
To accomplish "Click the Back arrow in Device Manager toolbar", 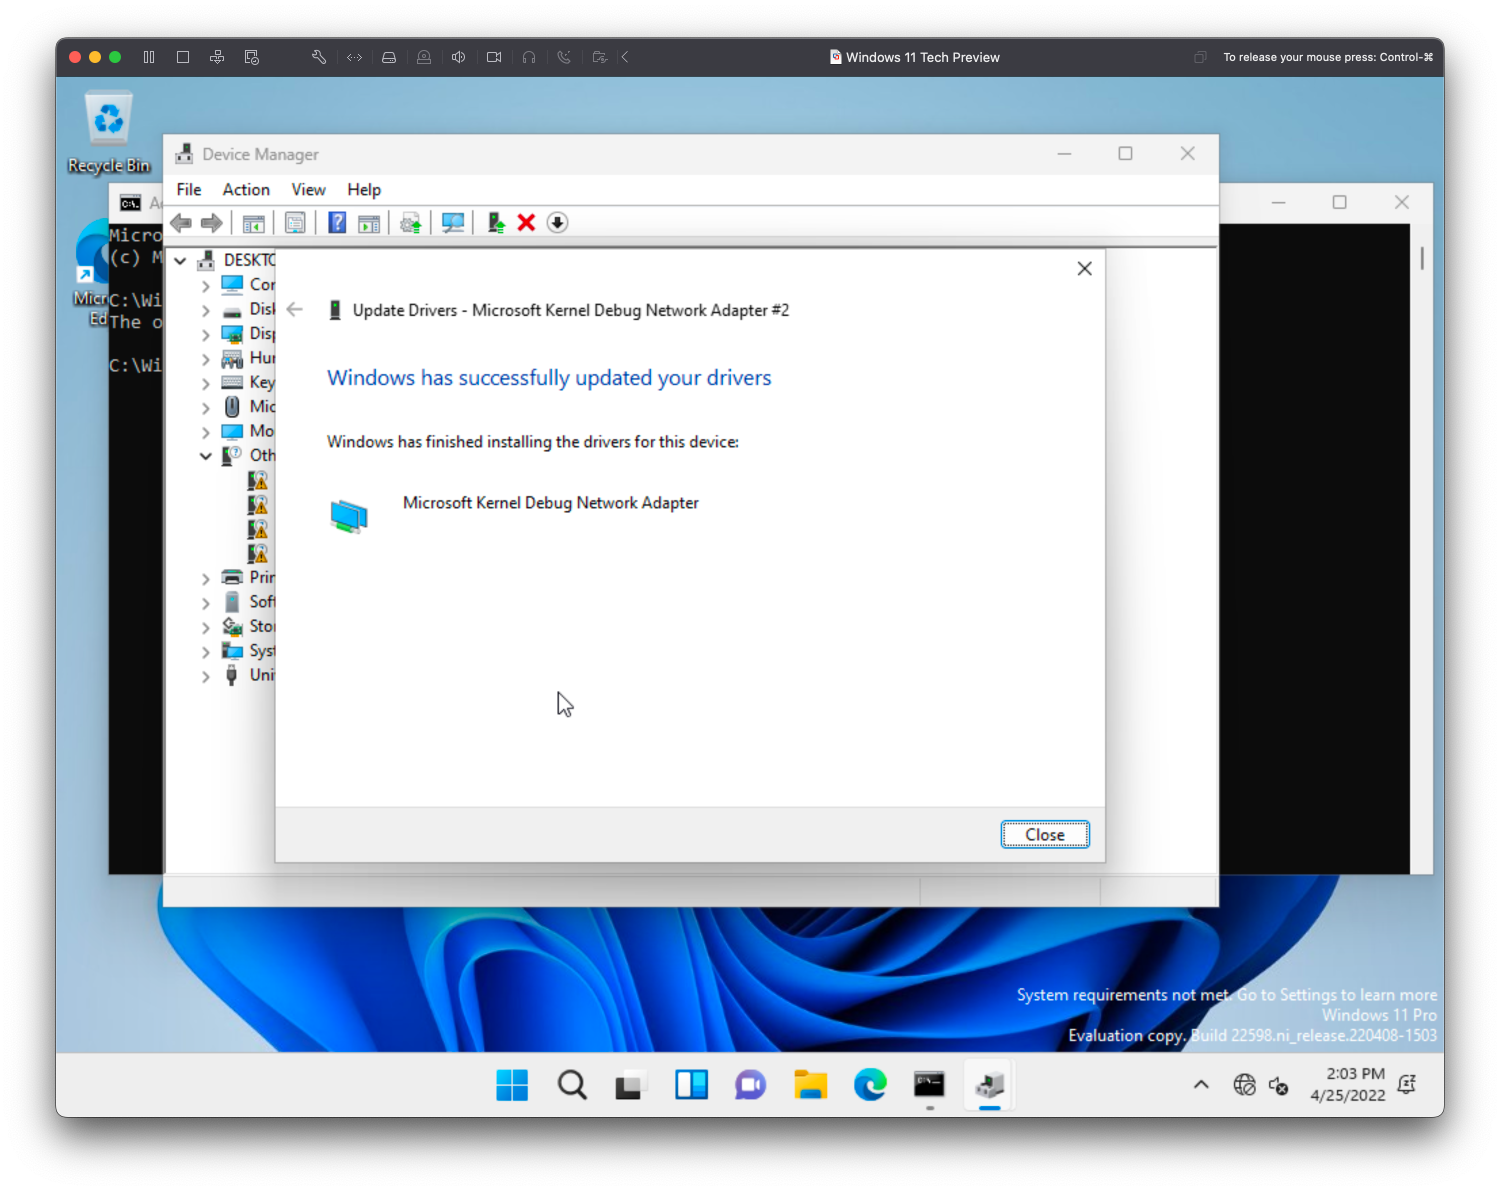I will point(181,223).
